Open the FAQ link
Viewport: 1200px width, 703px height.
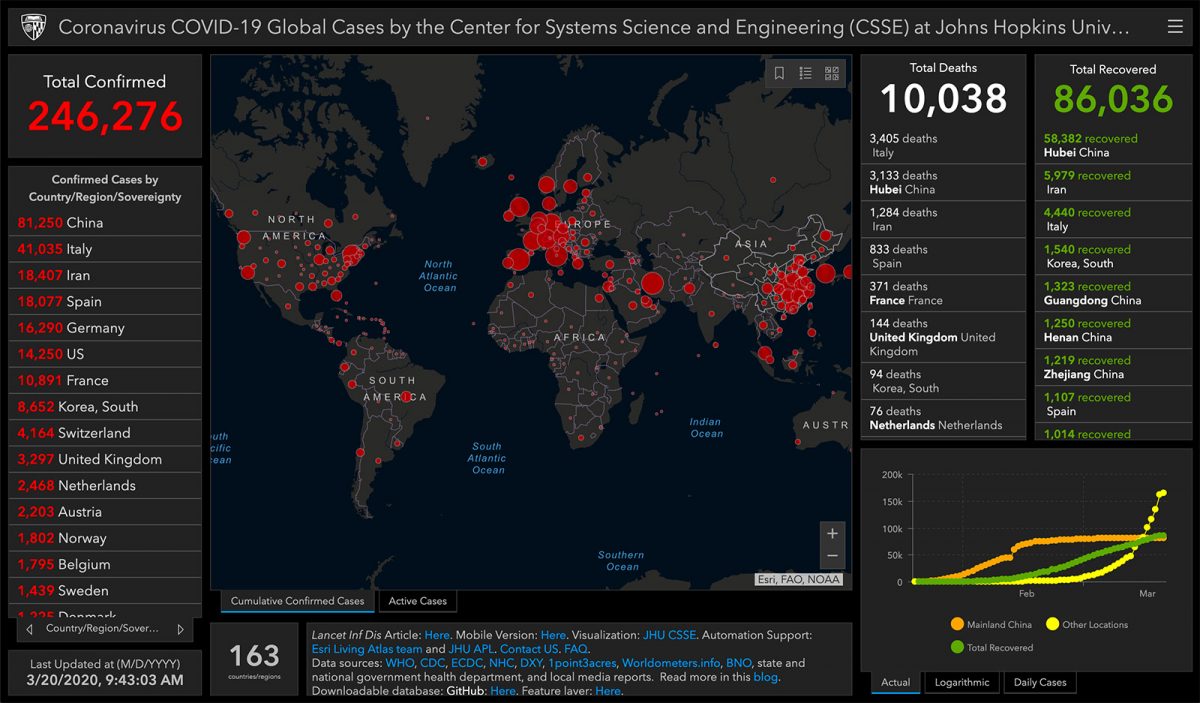pos(575,649)
